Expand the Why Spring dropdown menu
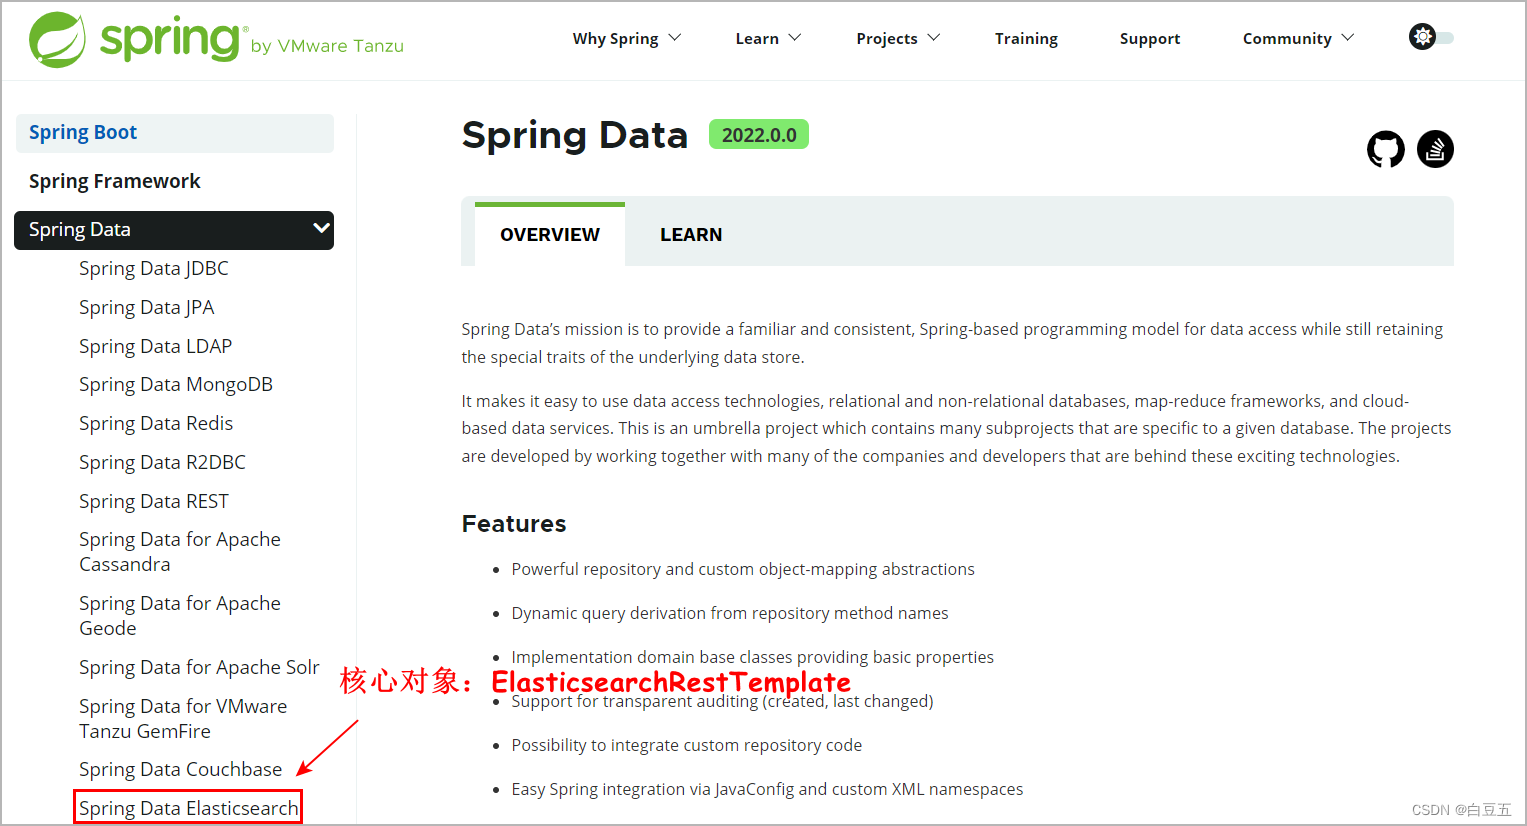The width and height of the screenshot is (1527, 826). [626, 38]
